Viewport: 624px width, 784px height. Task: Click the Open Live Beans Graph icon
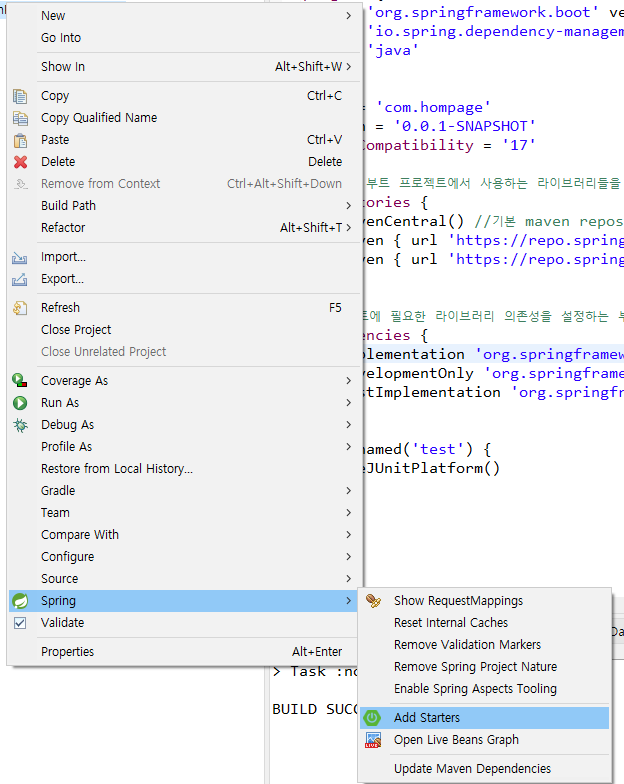373,740
